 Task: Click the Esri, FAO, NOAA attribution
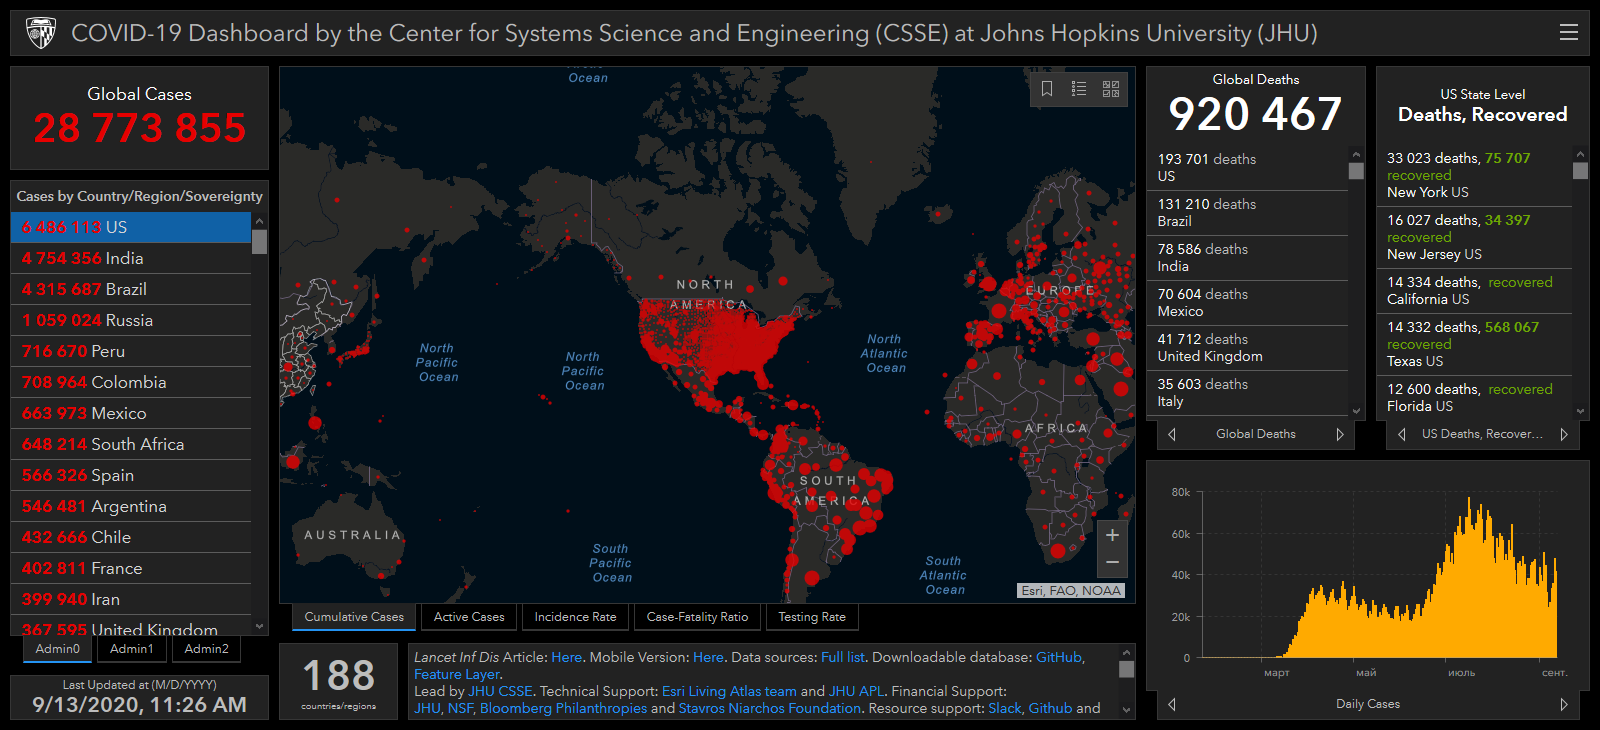[1071, 591]
